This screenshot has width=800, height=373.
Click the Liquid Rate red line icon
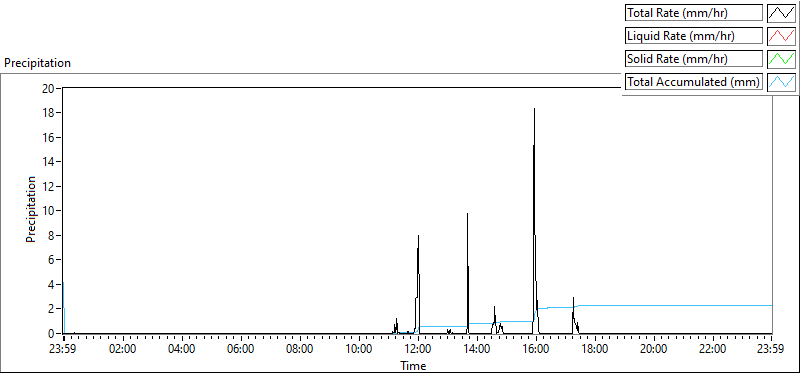point(782,36)
